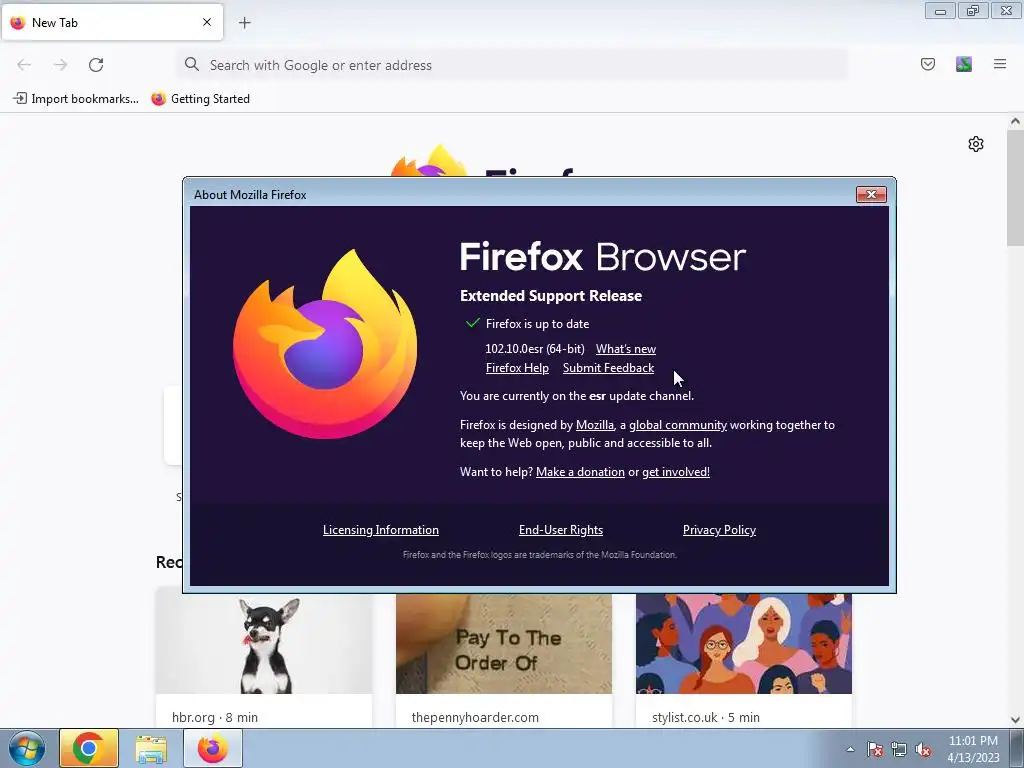Viewport: 1024px width, 768px height.
Task: Open new tab page personalize gear
Action: coord(976,144)
